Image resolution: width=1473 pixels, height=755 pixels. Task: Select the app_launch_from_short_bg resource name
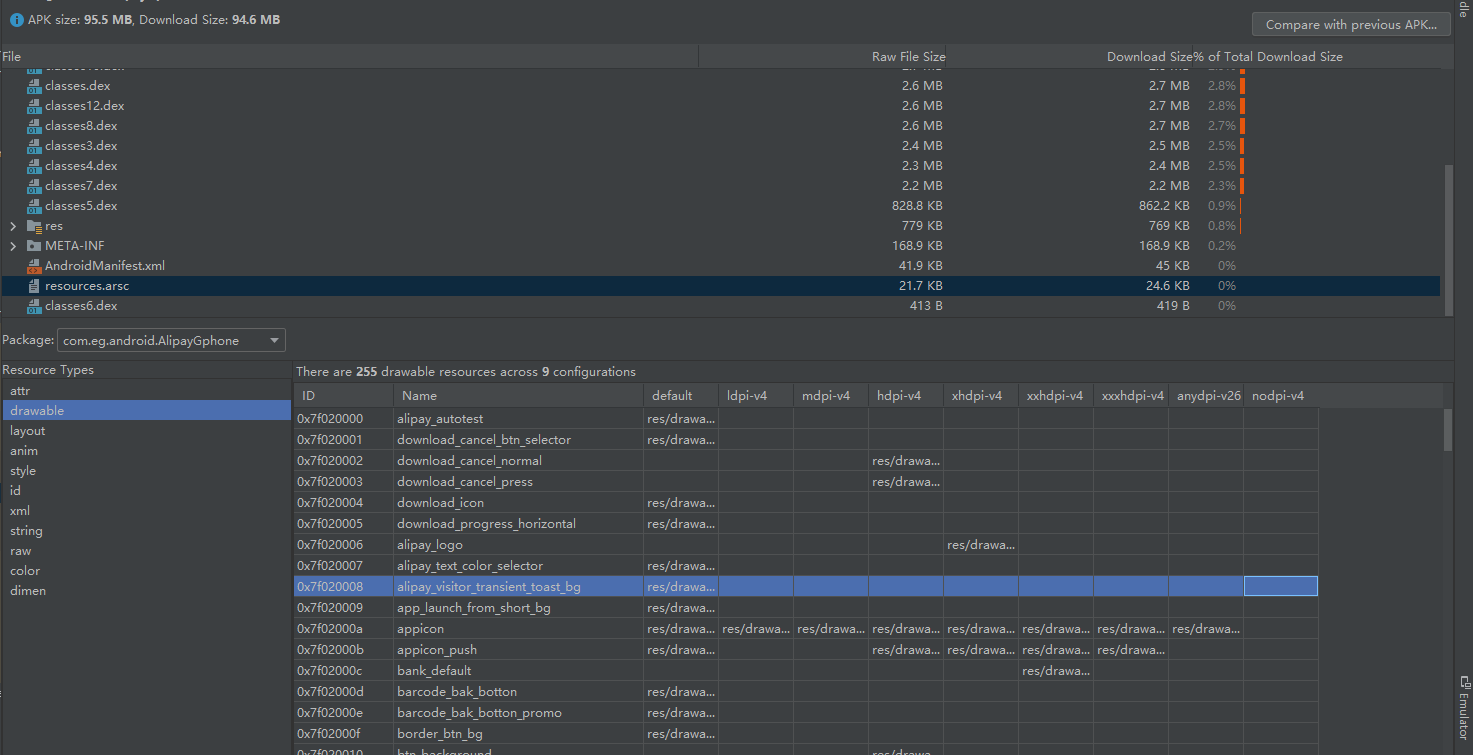[474, 608]
